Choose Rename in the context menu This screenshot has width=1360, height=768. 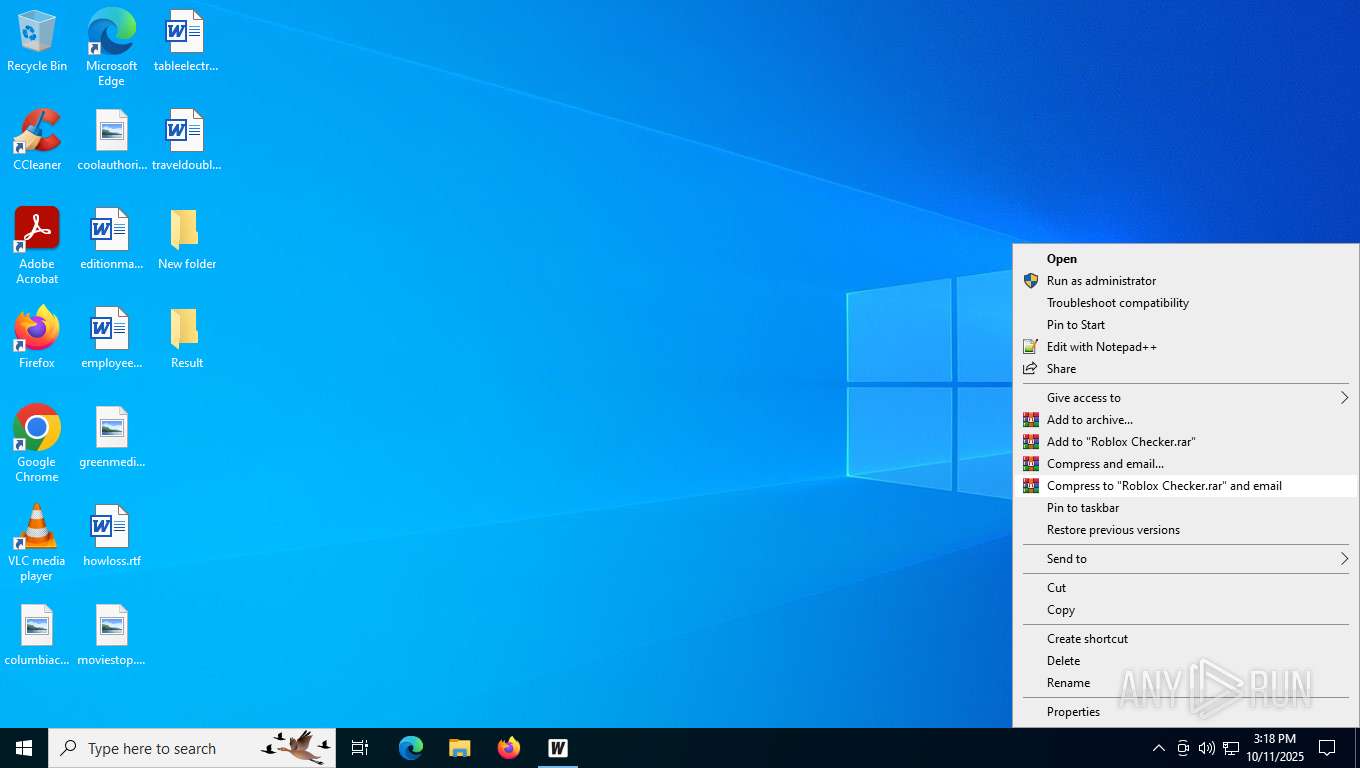[x=1185, y=683]
